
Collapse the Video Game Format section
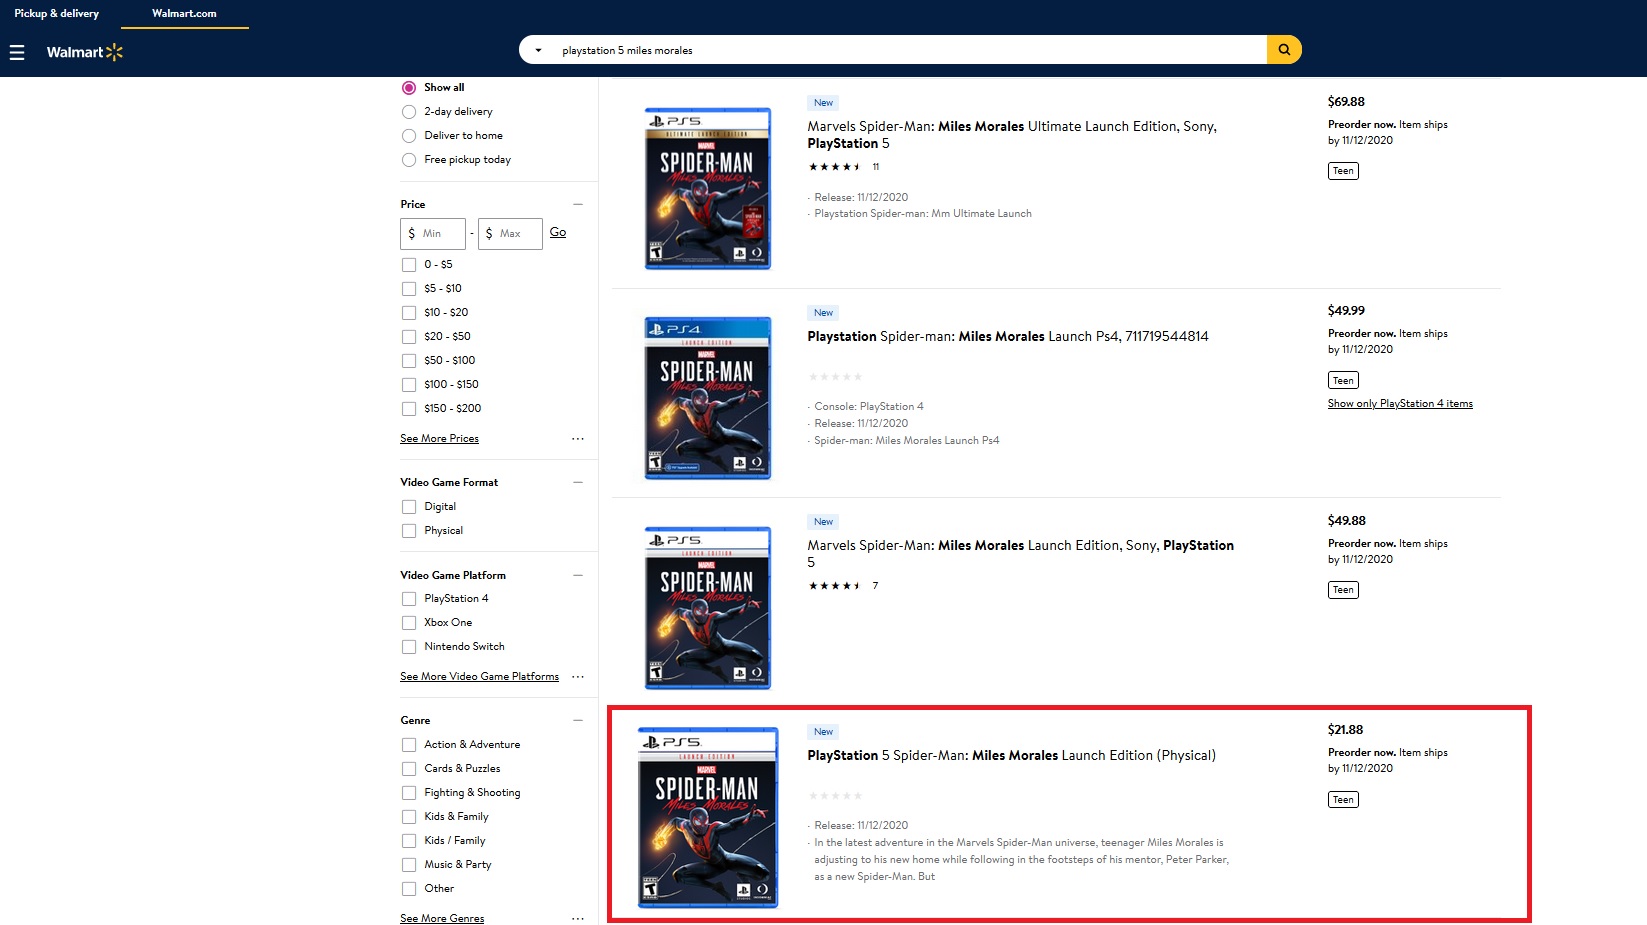pyautogui.click(x=578, y=482)
